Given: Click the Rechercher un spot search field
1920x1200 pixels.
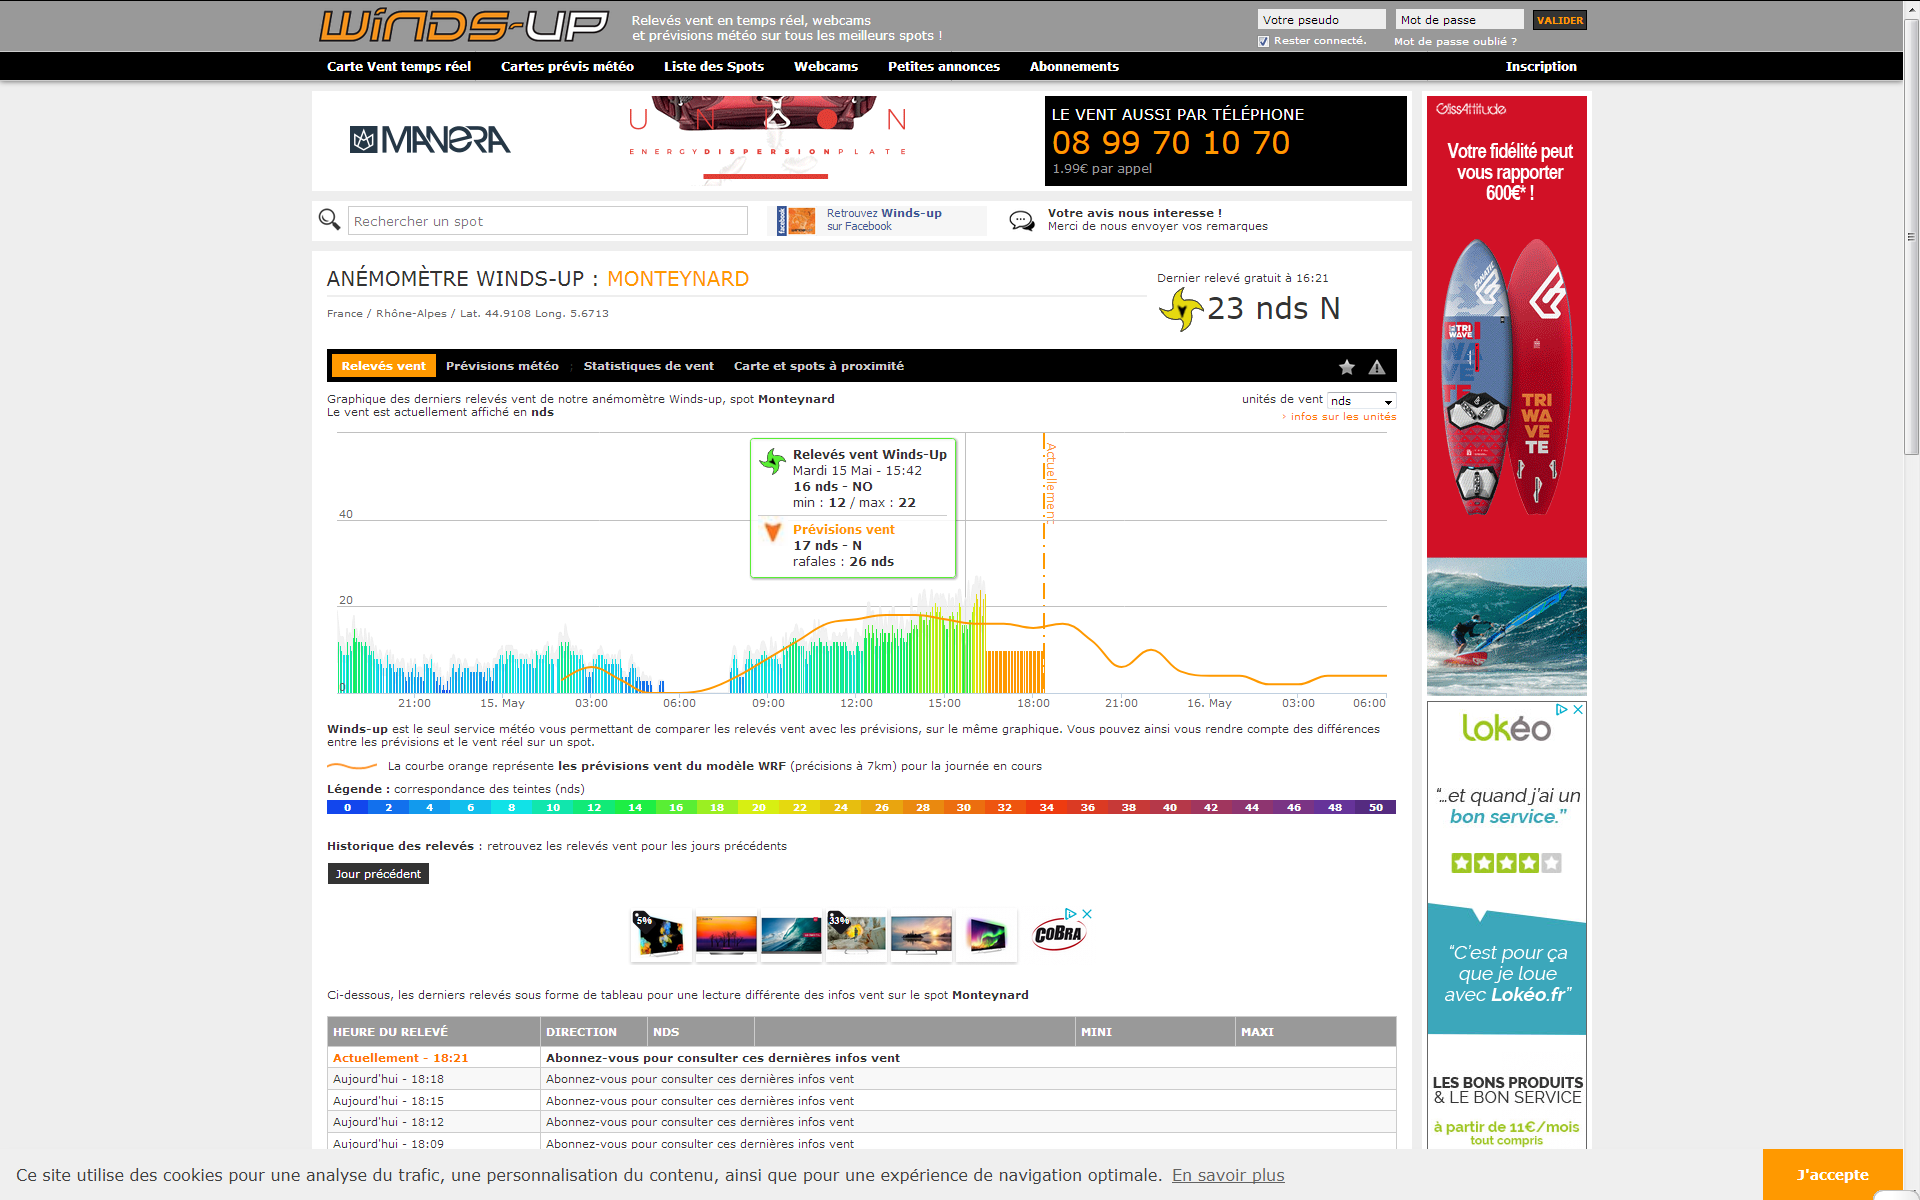Looking at the screenshot, I should [x=548, y=221].
